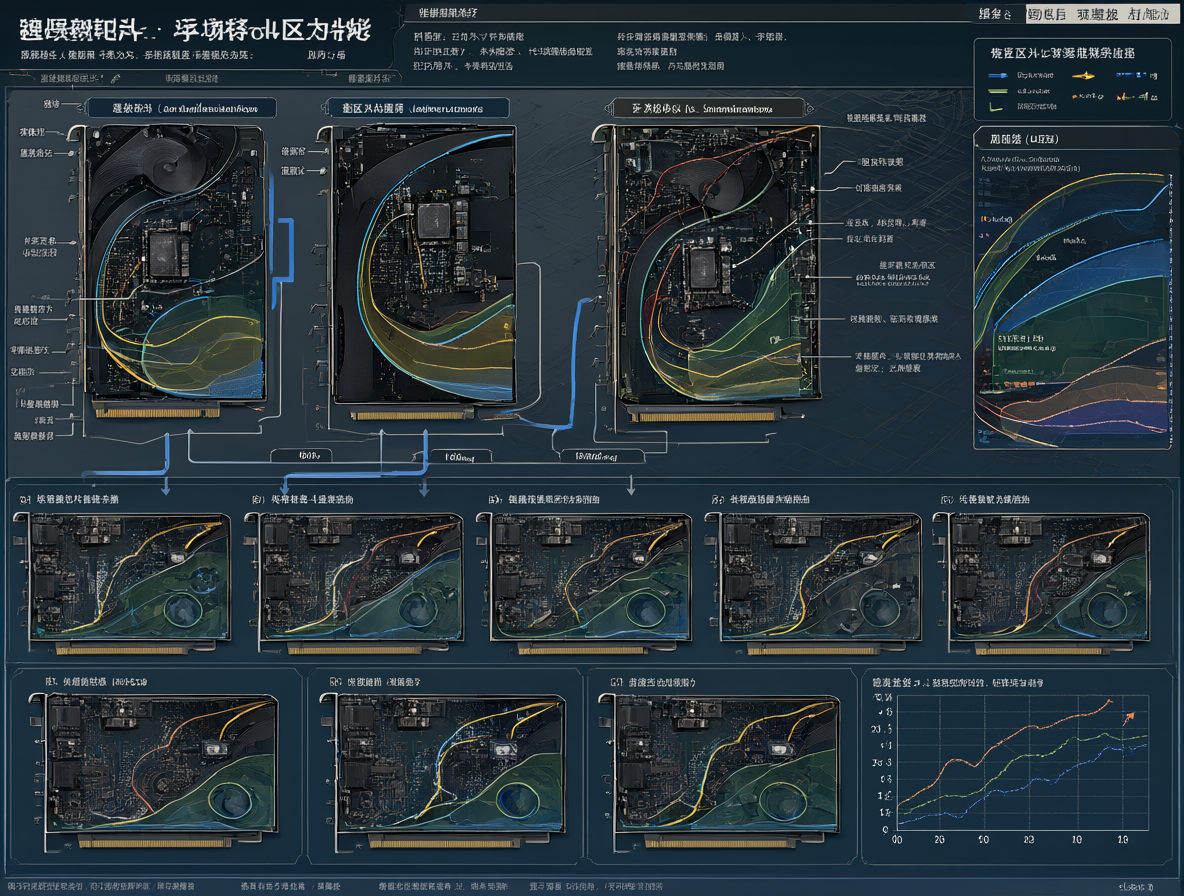Select the rightmost large graphics card with red traces
The image size is (1184, 896).
(708, 272)
